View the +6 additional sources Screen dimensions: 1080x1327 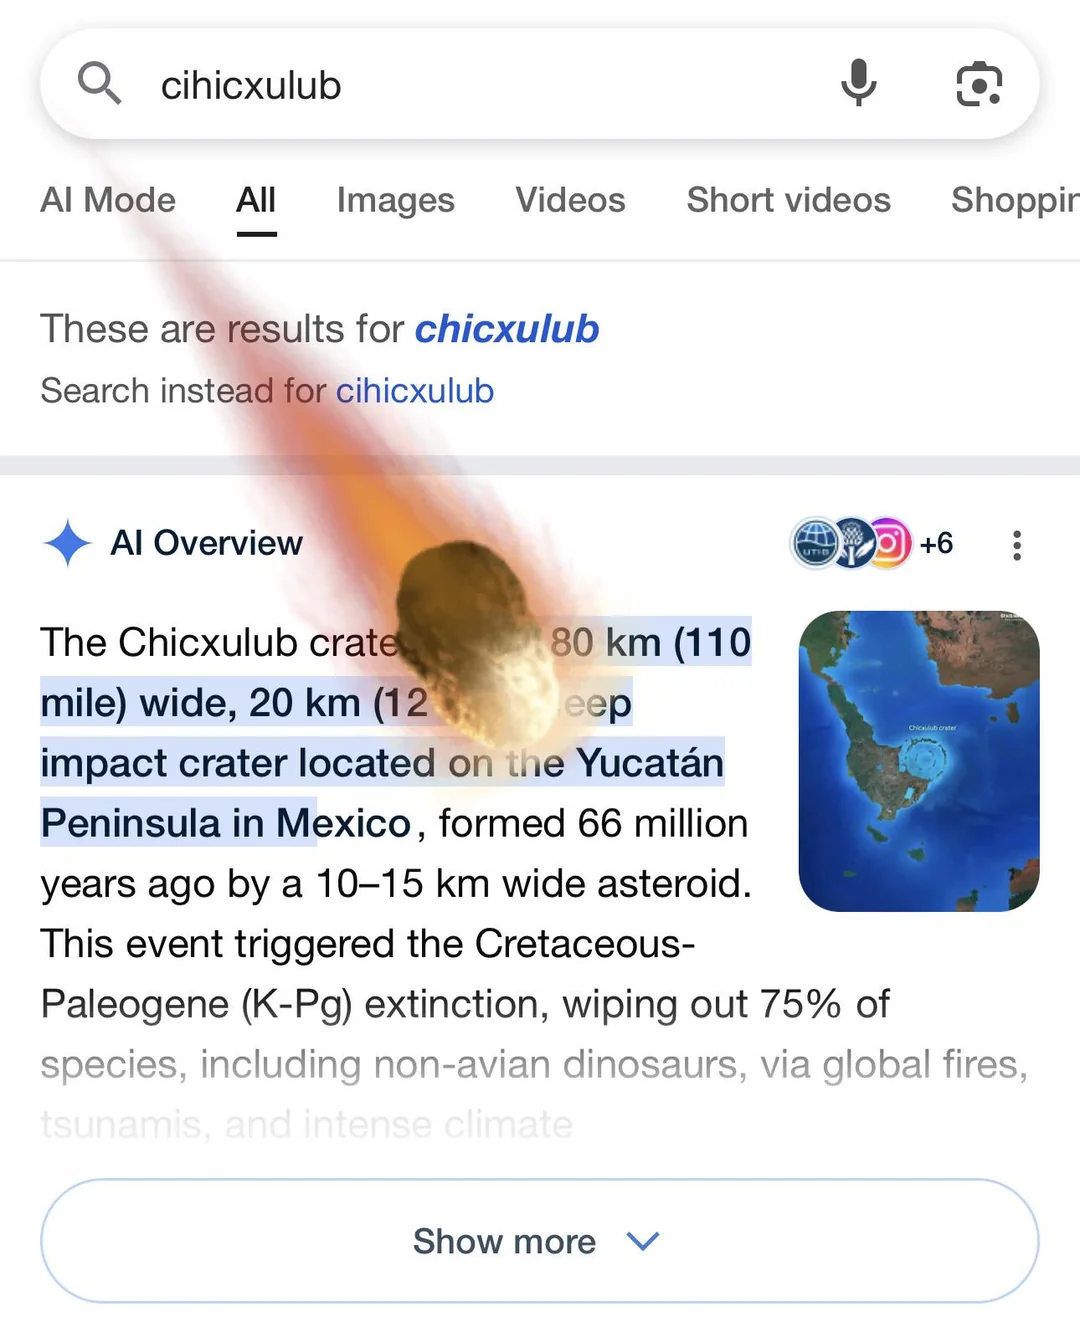[936, 543]
